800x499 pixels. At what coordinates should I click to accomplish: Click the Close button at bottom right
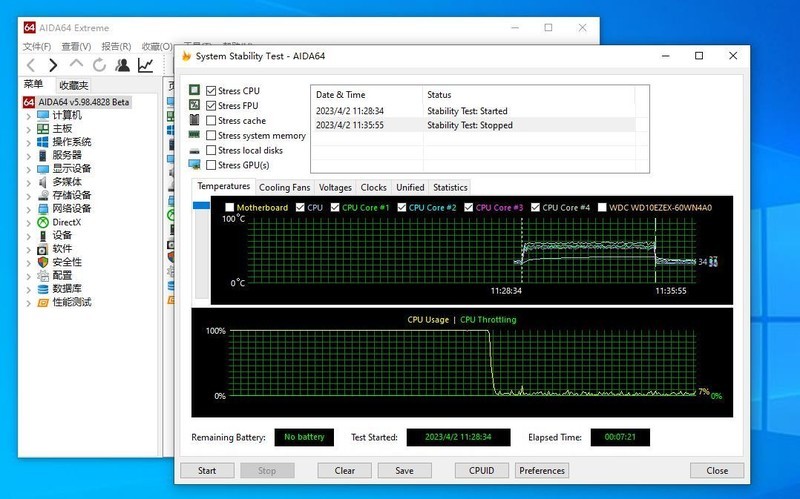[717, 470]
